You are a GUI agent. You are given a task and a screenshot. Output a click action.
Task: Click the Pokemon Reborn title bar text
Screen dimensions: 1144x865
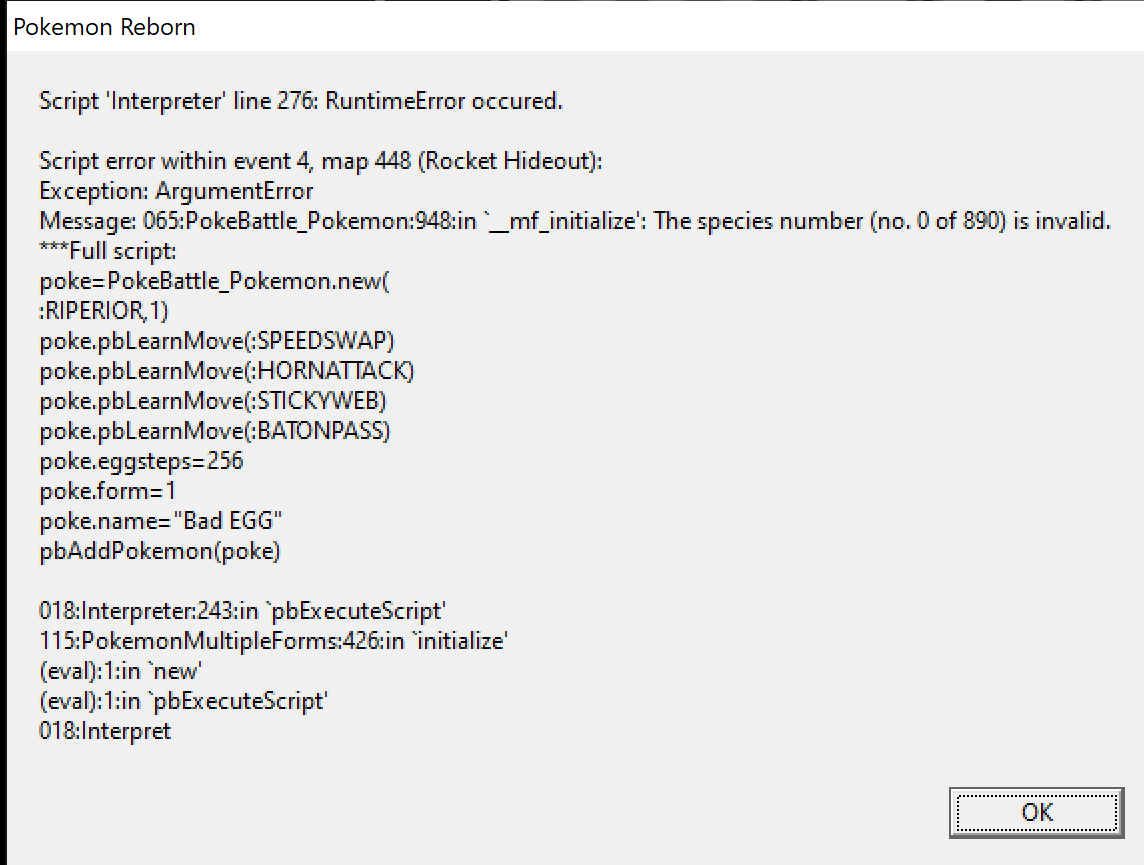point(104,27)
